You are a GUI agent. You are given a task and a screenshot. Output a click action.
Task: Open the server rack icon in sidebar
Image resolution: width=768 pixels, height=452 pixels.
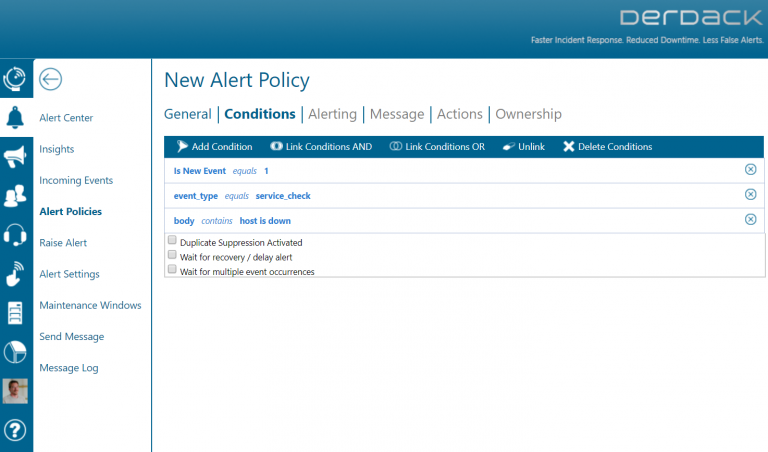point(15,313)
